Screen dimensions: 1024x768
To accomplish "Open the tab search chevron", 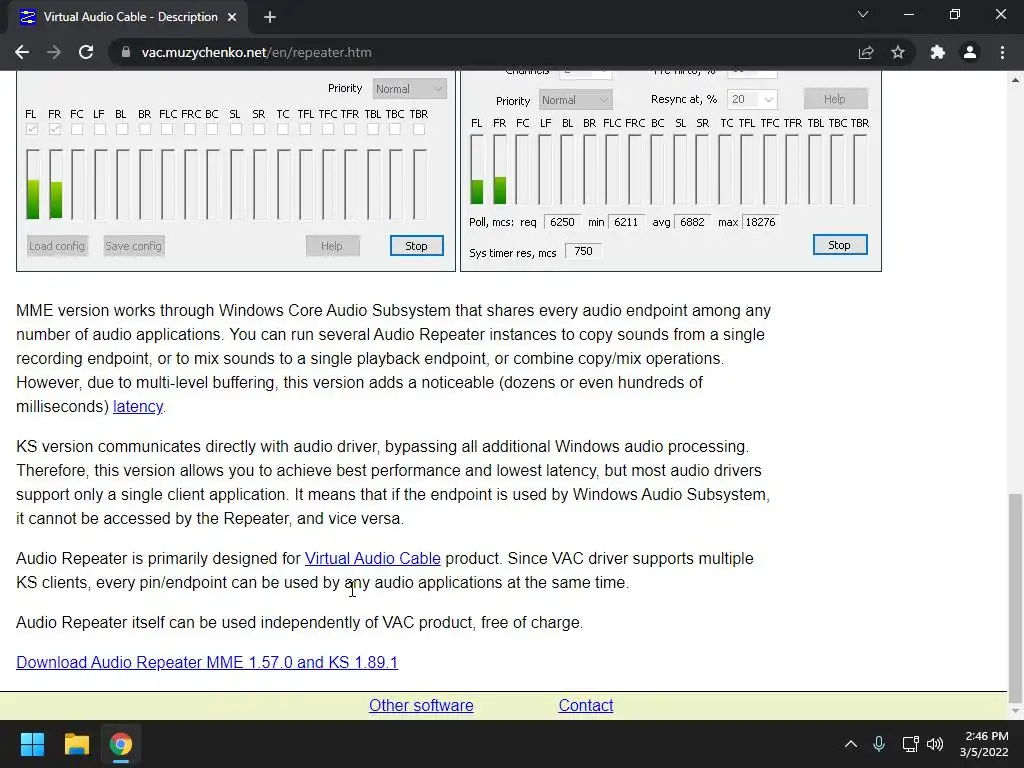I will (863, 14).
